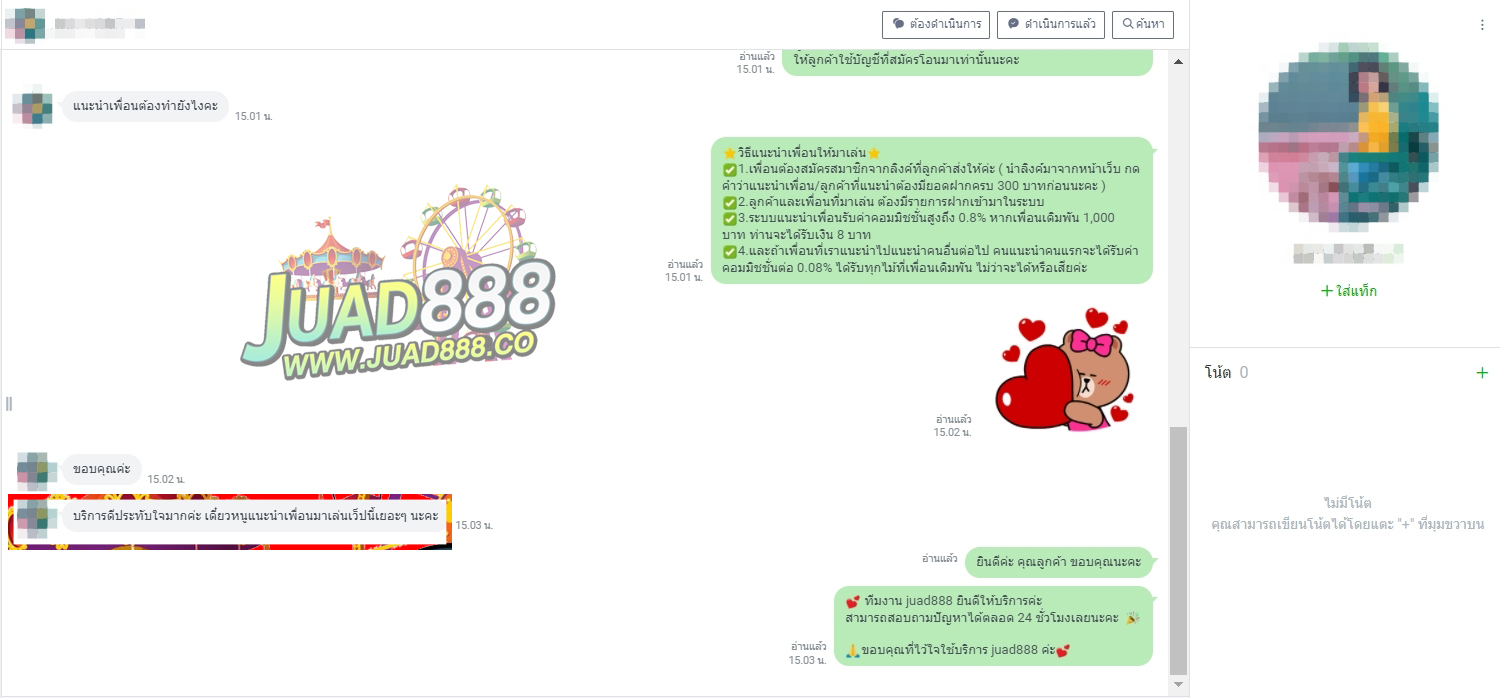Select the ยินดีค่ะ คุณลูกค้า reply bubble

(1058, 562)
